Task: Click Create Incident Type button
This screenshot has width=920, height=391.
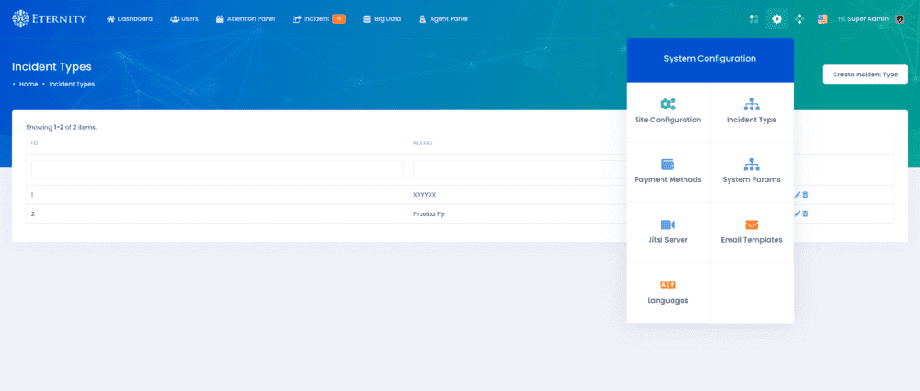Action: click(865, 75)
